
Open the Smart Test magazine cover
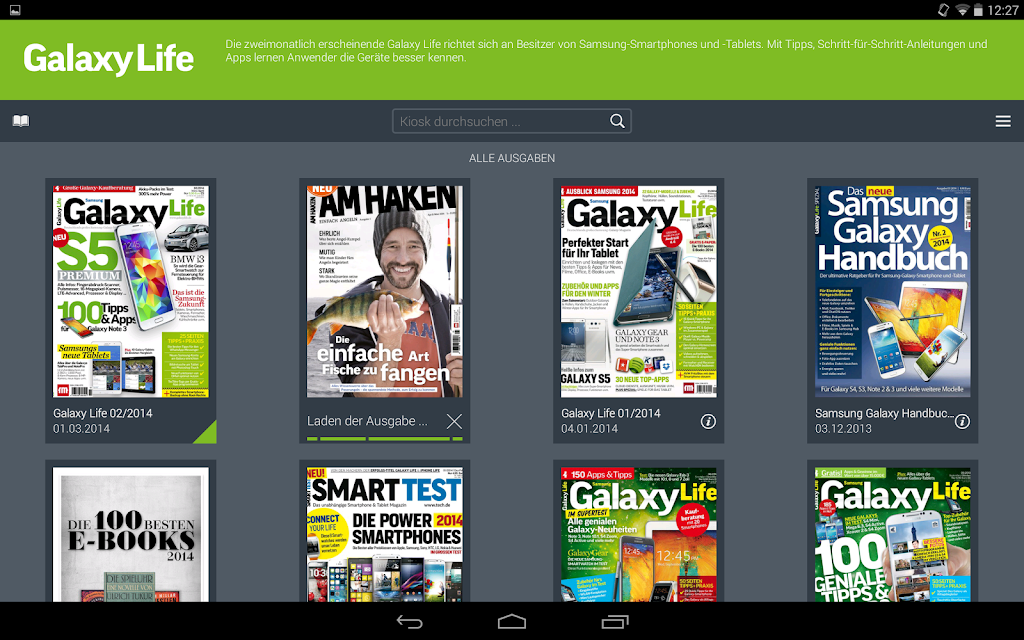point(385,534)
